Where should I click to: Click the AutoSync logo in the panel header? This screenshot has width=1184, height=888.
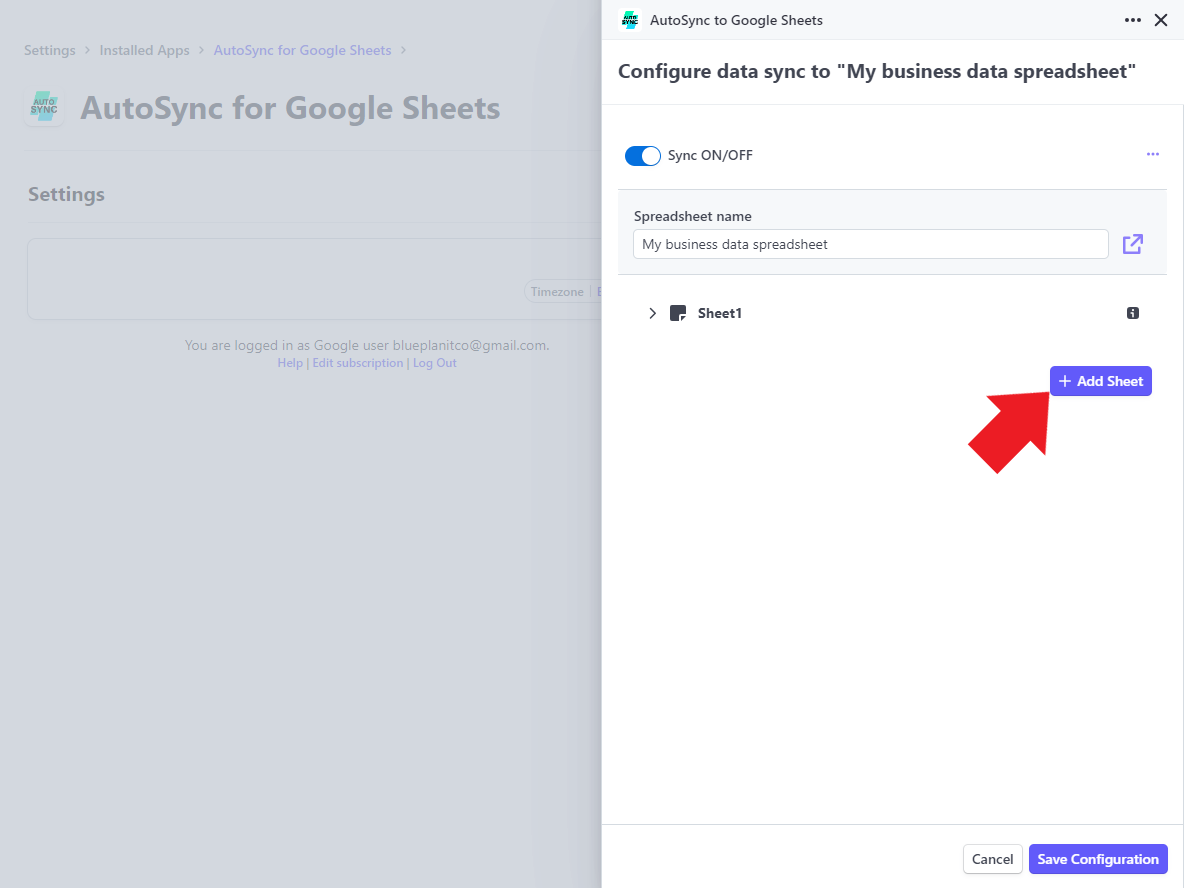coord(630,20)
